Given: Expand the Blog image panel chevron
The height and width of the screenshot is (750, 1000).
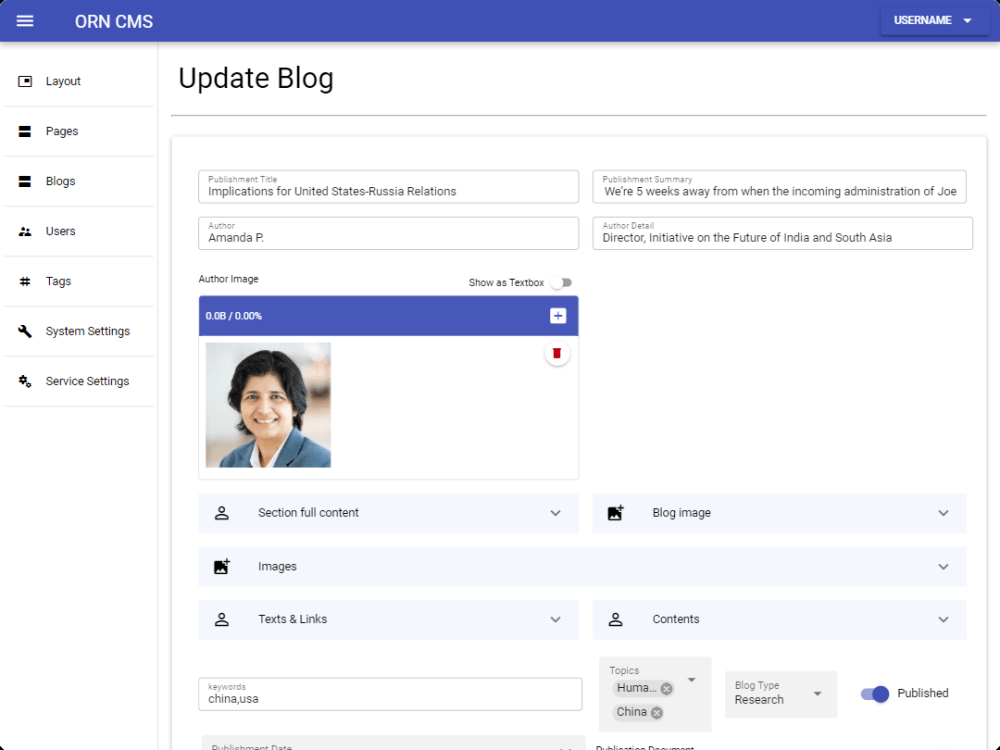Looking at the screenshot, I should 943,513.
